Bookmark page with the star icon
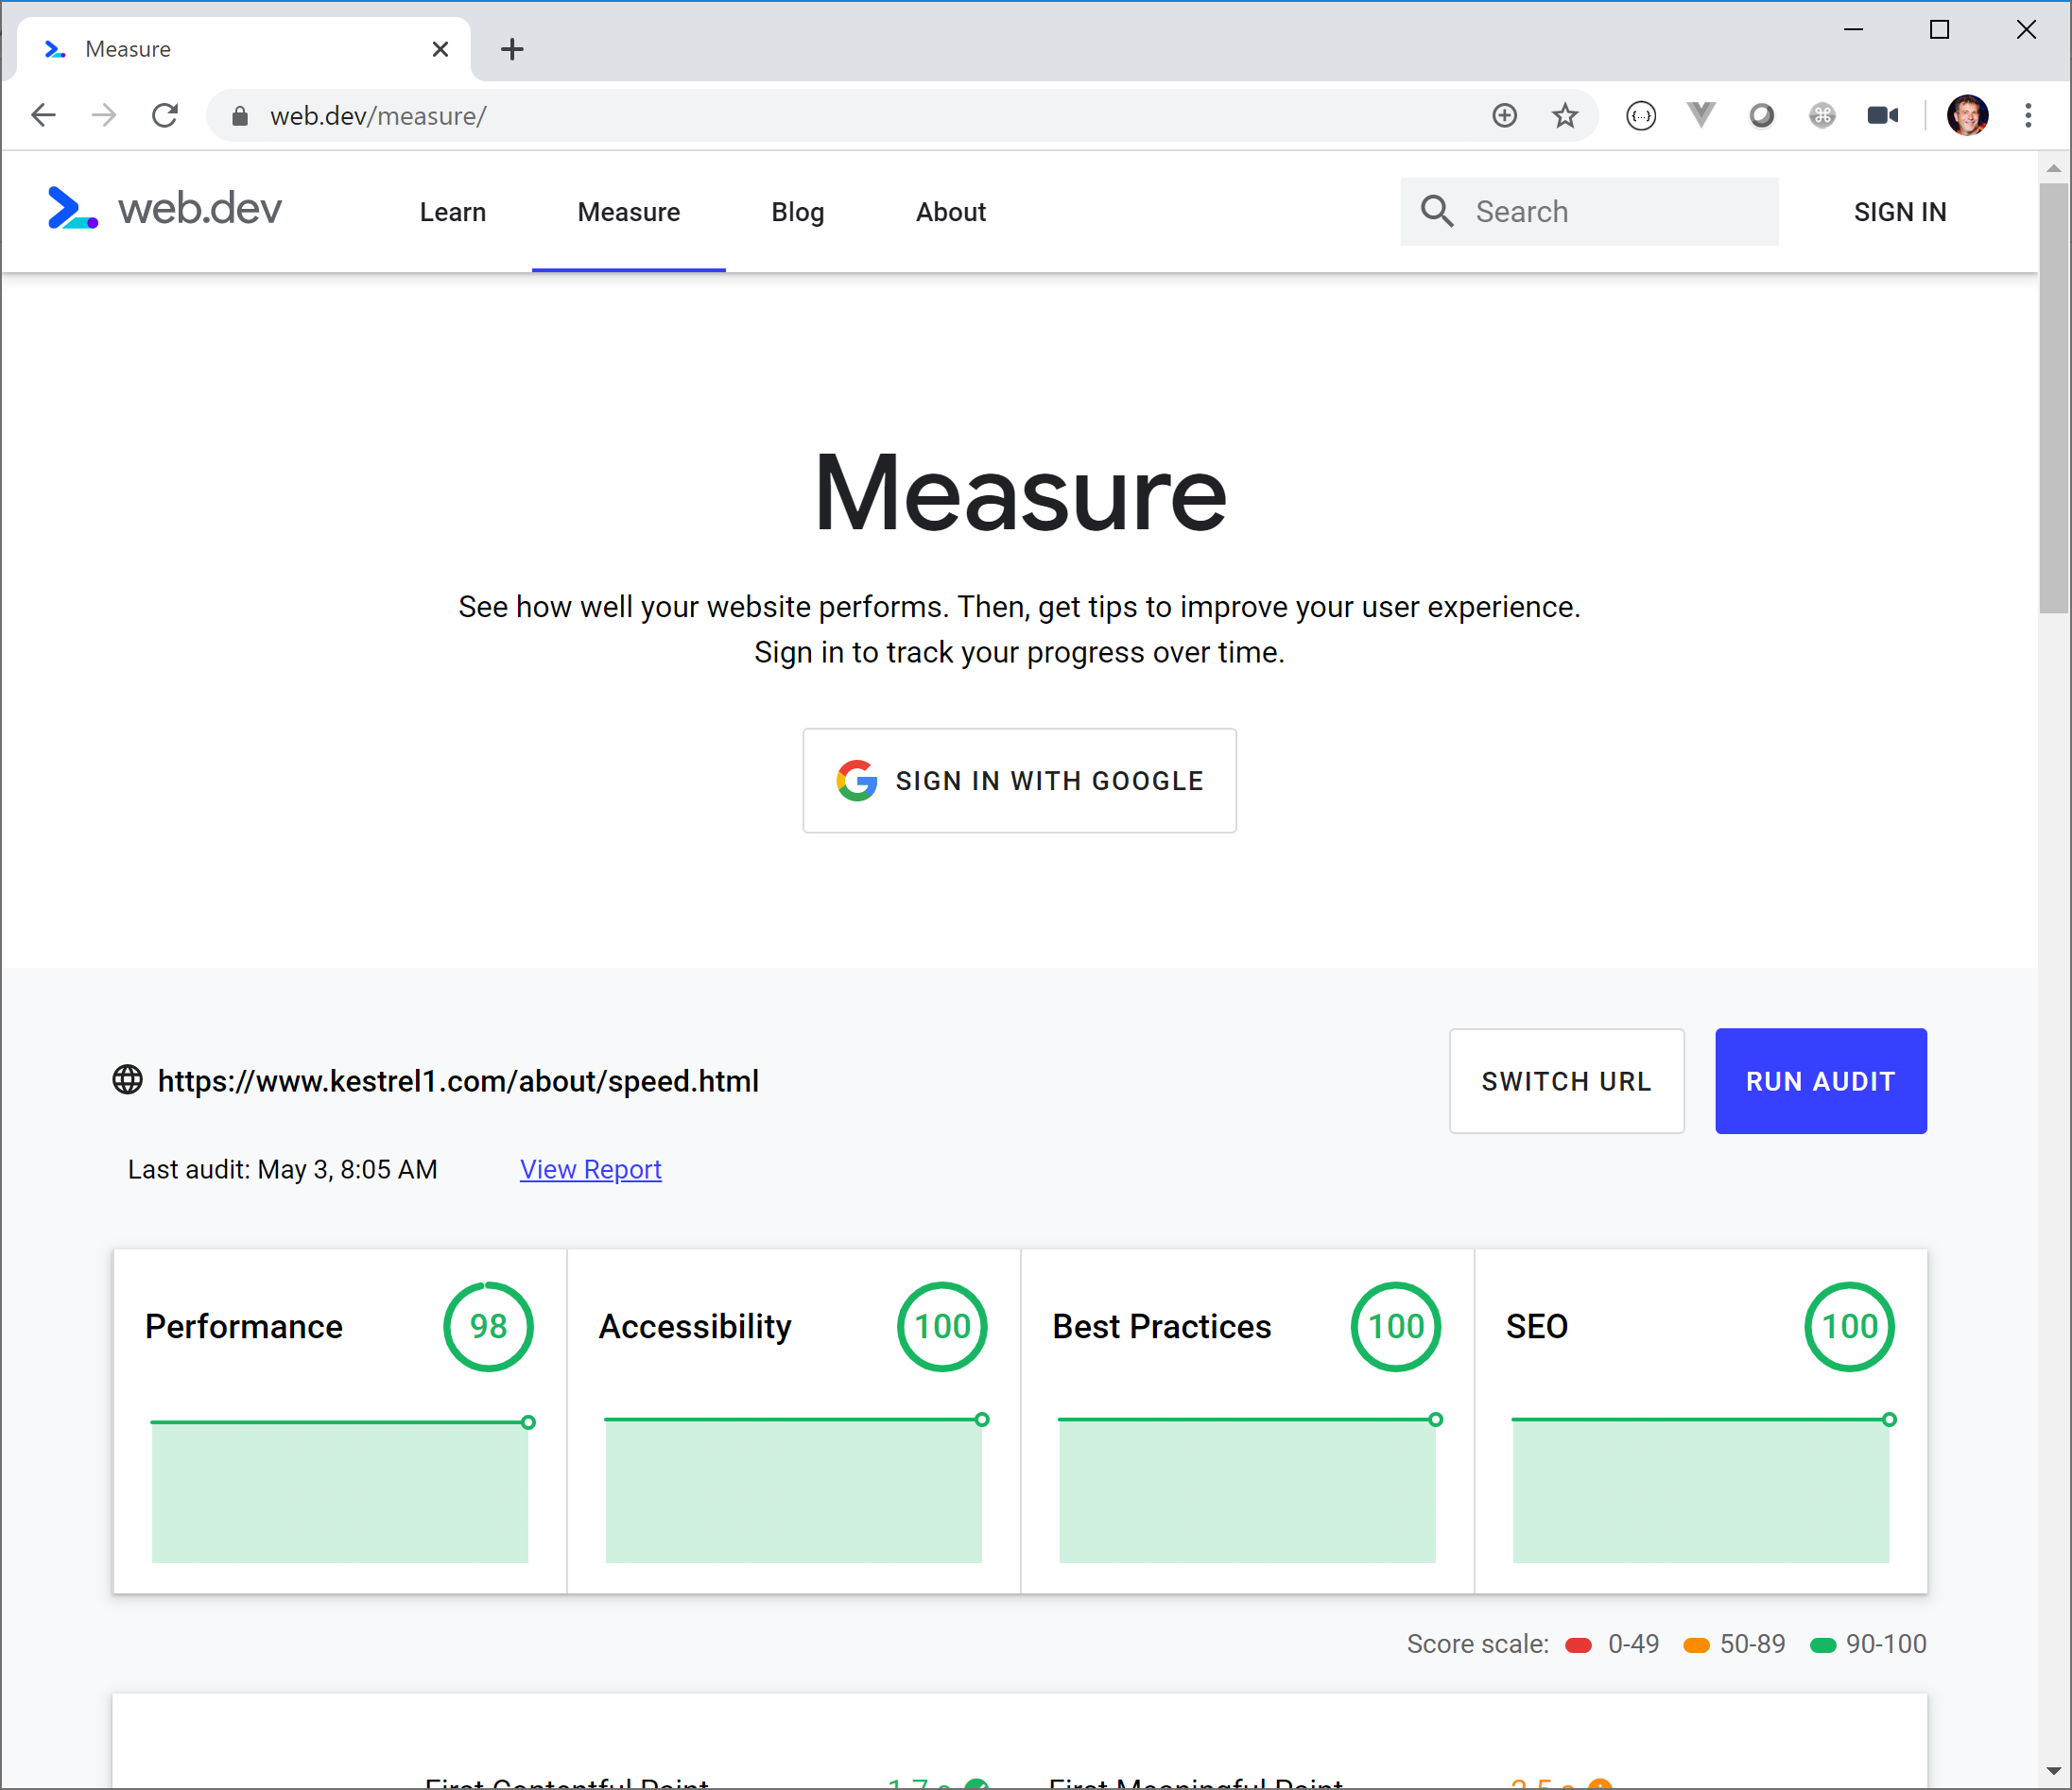Image resolution: width=2072 pixels, height=1790 pixels. [x=1565, y=116]
